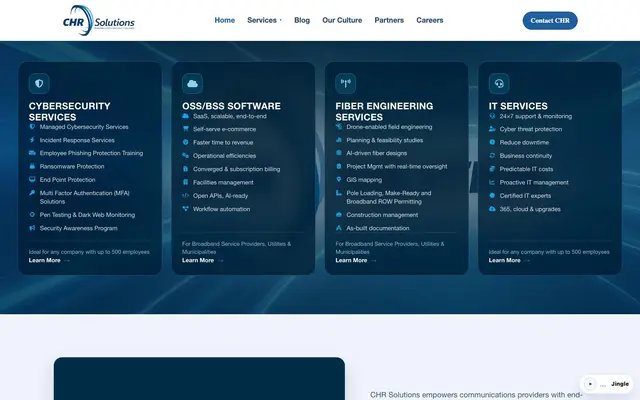Click icon beside As-built documentation
This screenshot has width=640, height=400.
339,228
